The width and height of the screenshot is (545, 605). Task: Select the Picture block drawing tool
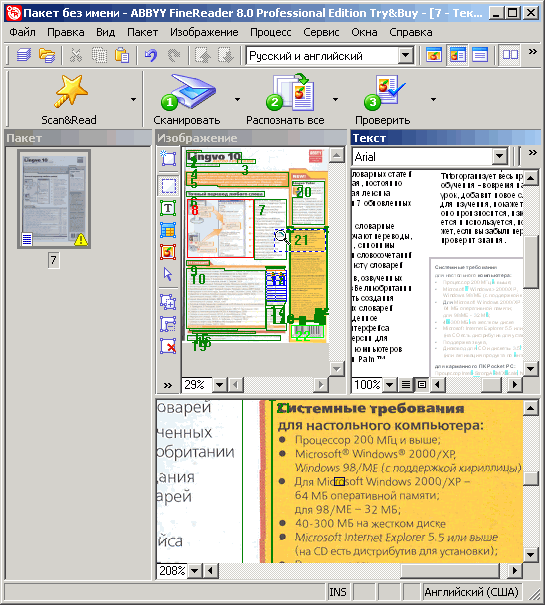168,252
